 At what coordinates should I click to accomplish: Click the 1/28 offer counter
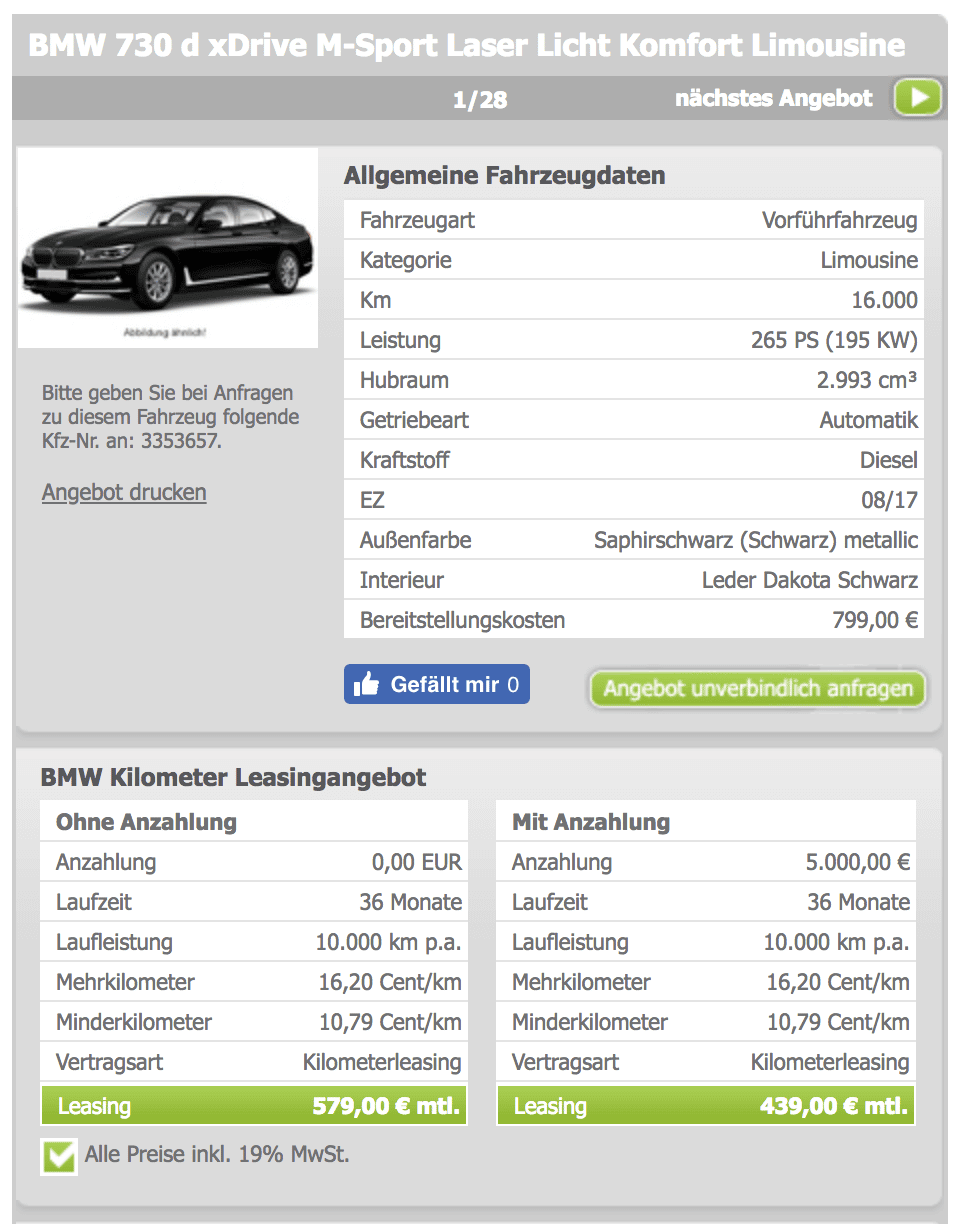click(x=480, y=99)
